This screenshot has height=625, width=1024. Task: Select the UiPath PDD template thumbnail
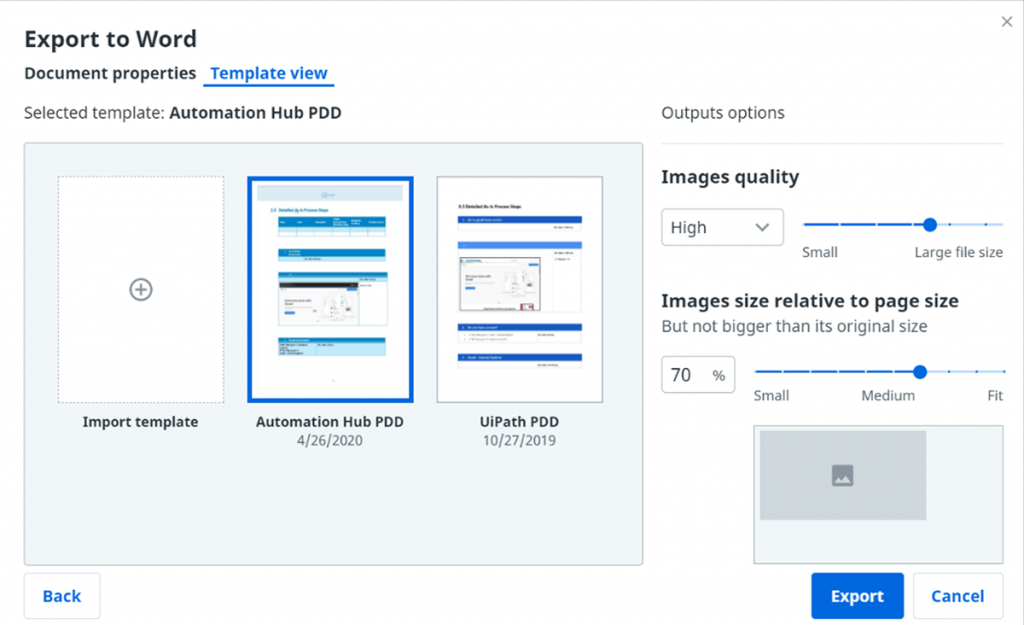pos(520,289)
